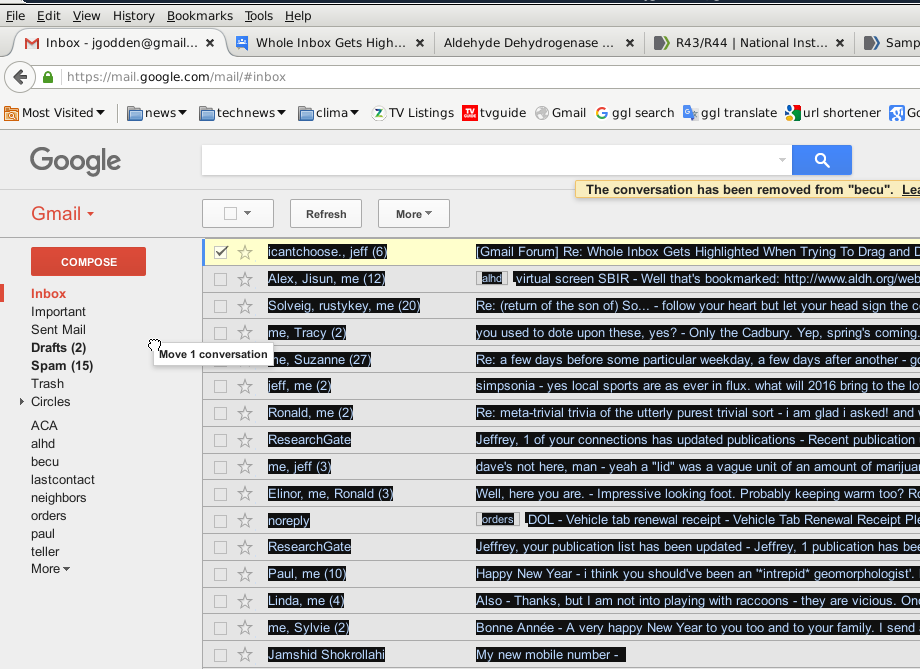Image resolution: width=920 pixels, height=669 pixels.
Task: Star the Jamshid Shokrollahi email
Action: [245, 655]
